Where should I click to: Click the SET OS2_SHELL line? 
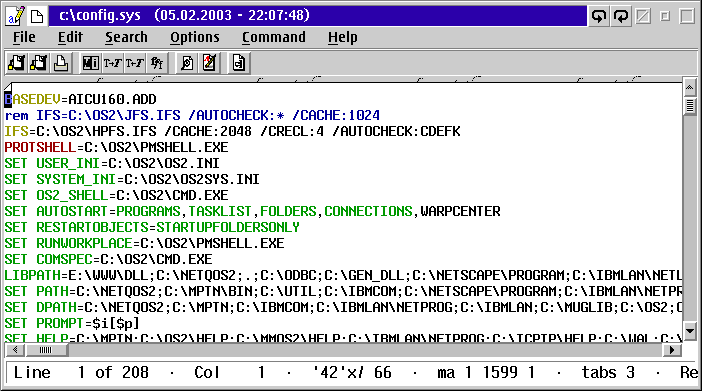pos(116,195)
